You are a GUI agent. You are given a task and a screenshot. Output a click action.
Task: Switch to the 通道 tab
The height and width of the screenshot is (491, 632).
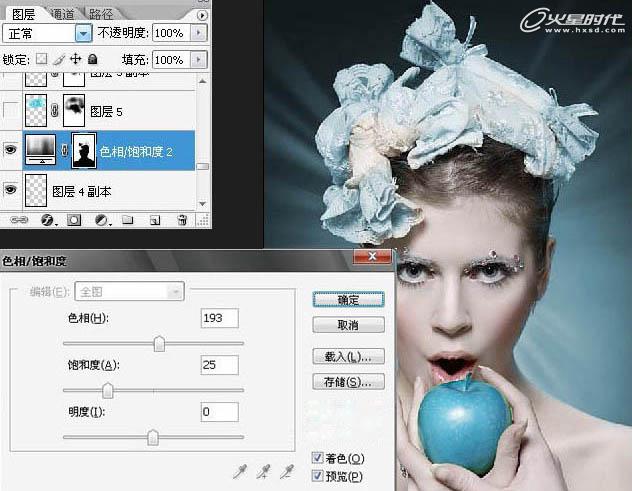coord(63,15)
